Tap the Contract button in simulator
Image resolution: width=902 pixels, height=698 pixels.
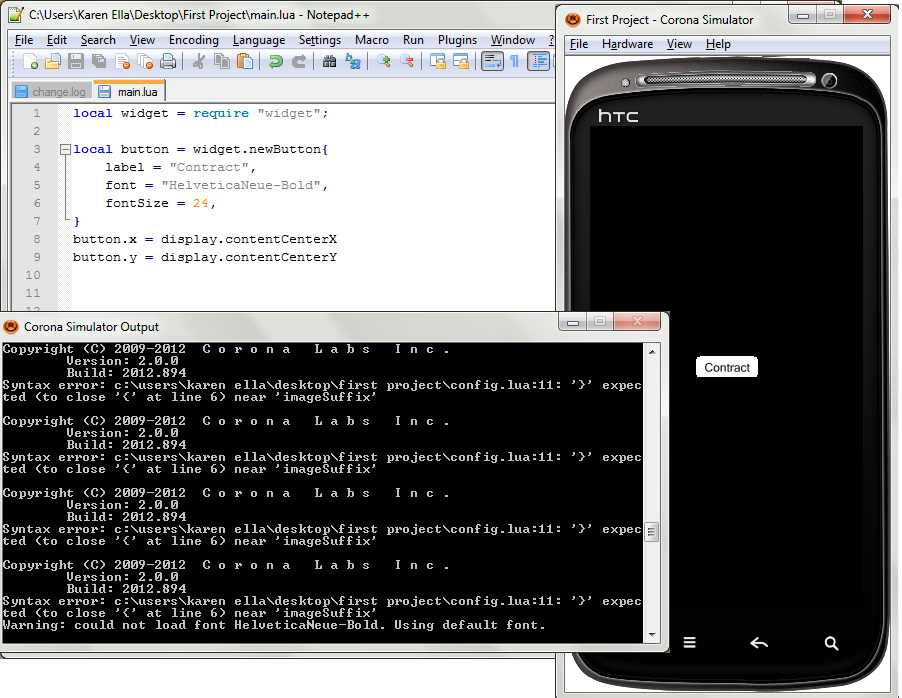coord(727,367)
